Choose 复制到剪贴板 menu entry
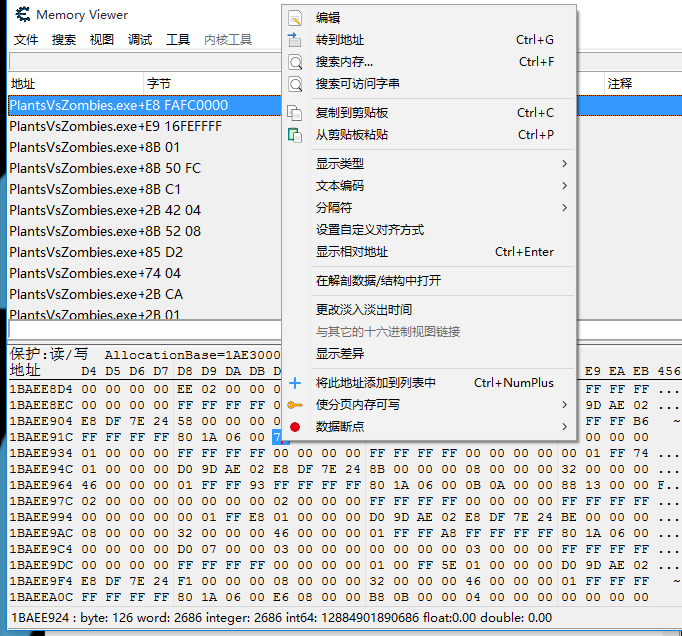The image size is (682, 636). pyautogui.click(x=352, y=113)
